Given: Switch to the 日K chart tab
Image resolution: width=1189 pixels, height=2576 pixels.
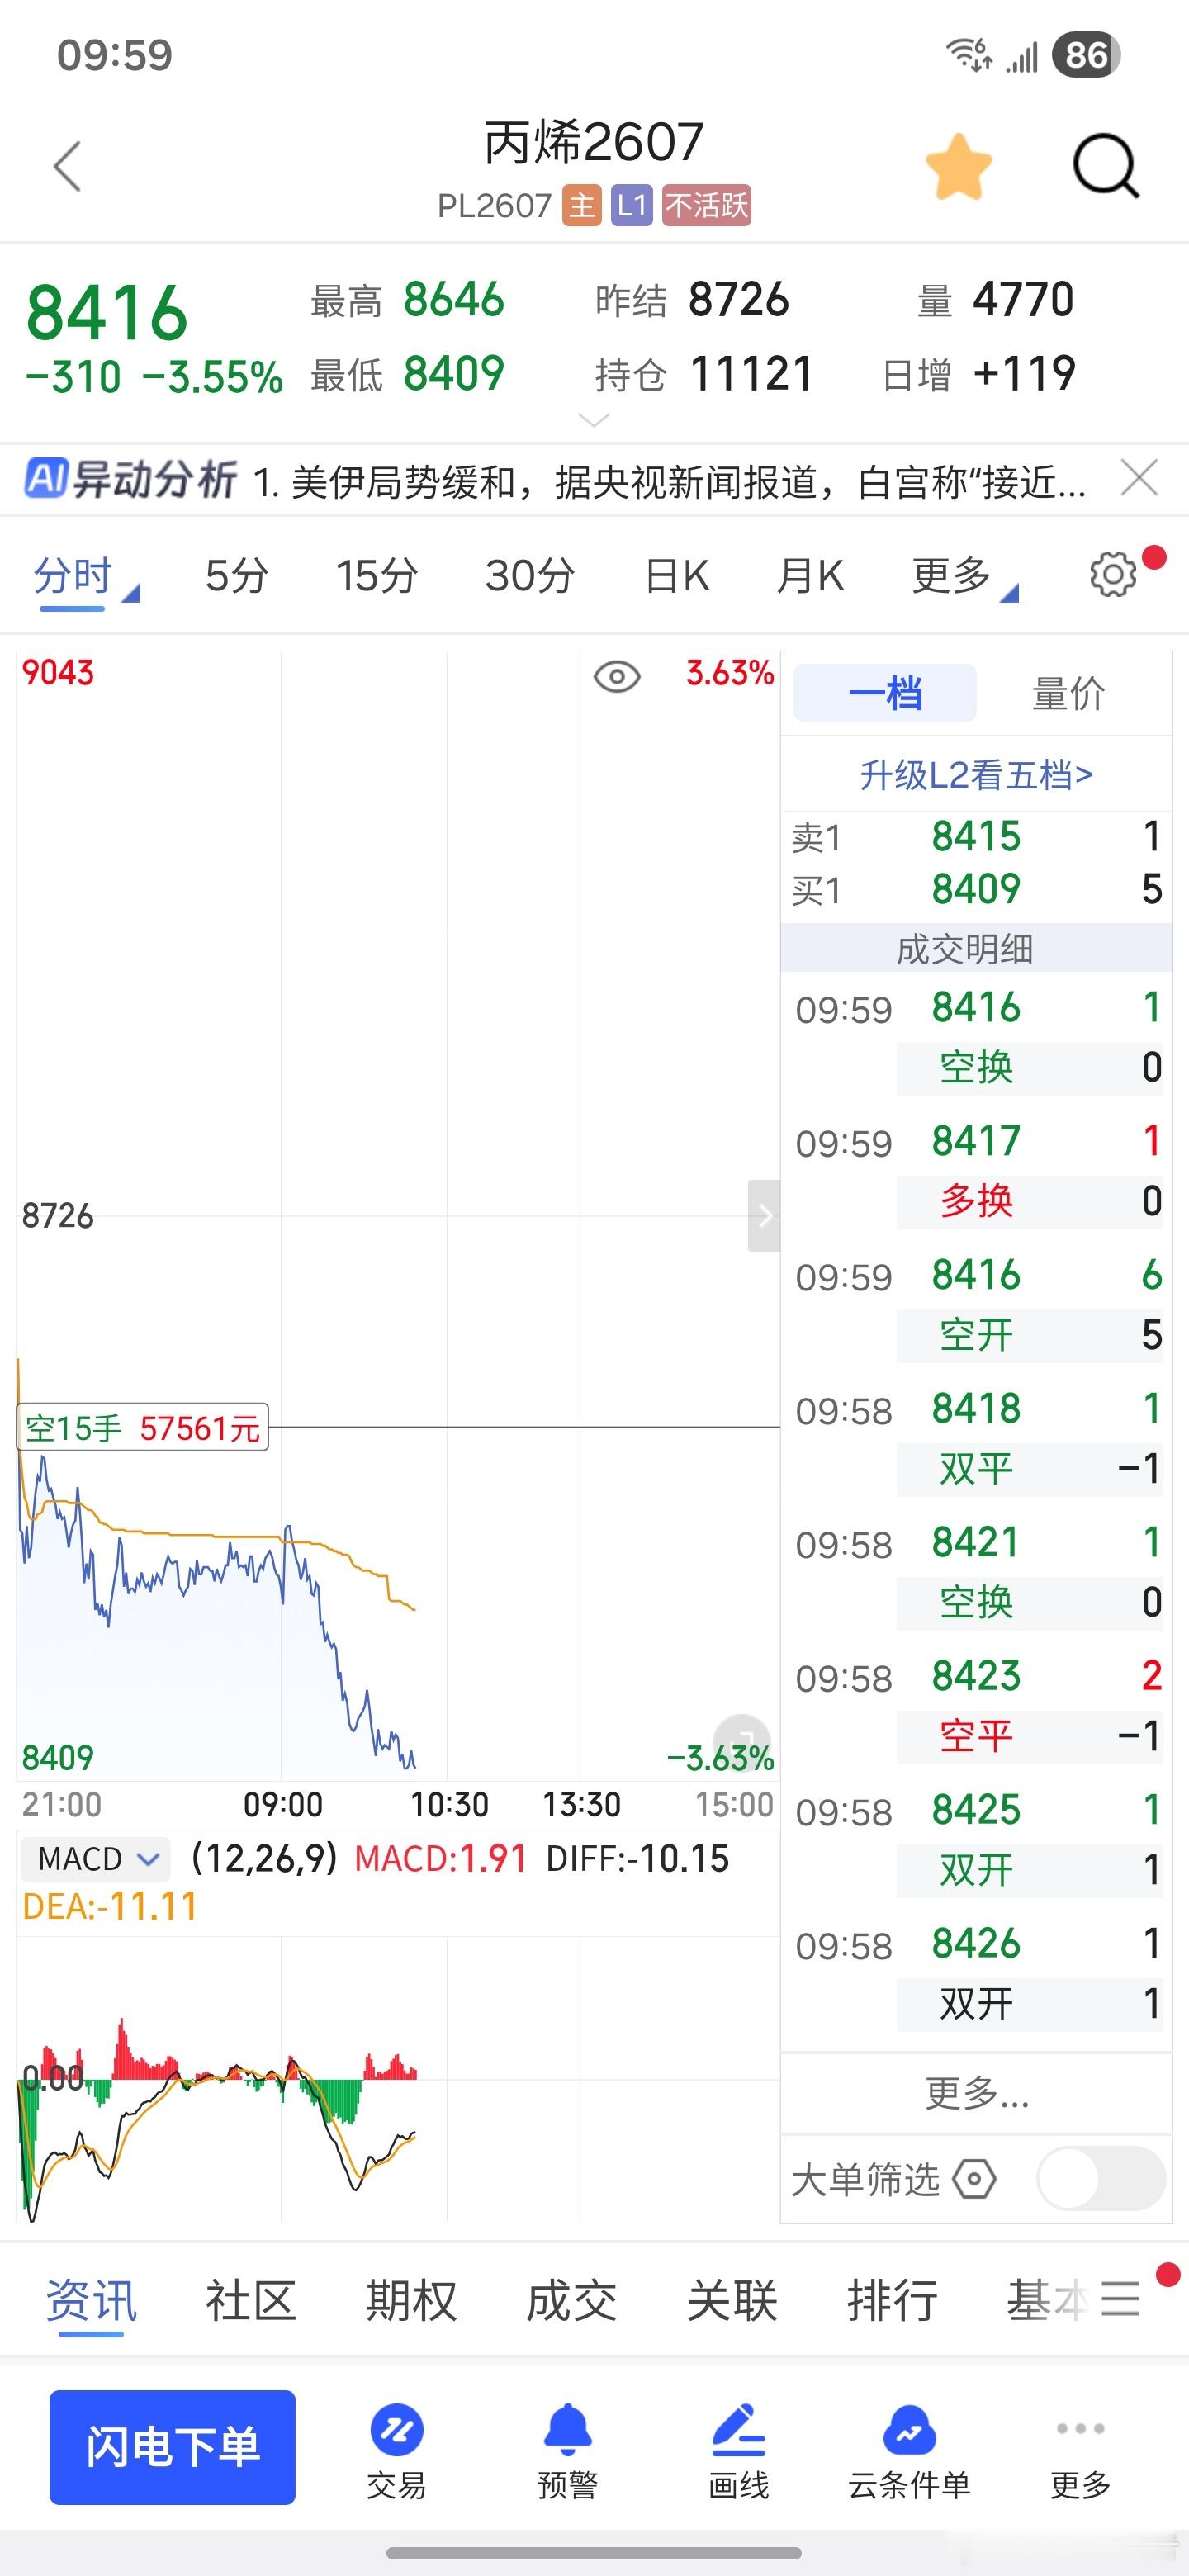Looking at the screenshot, I should coord(677,576).
